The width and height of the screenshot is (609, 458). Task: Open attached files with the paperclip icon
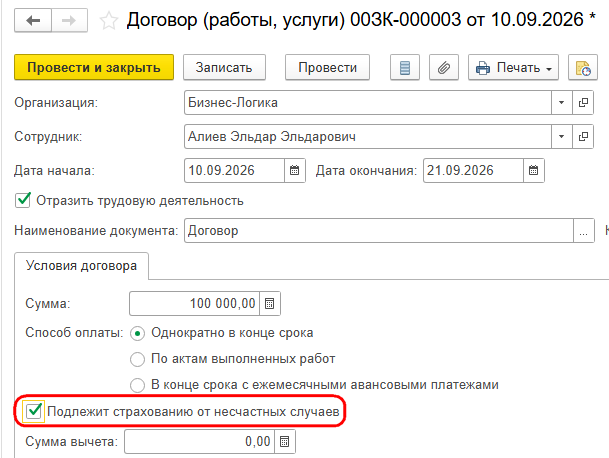444,68
